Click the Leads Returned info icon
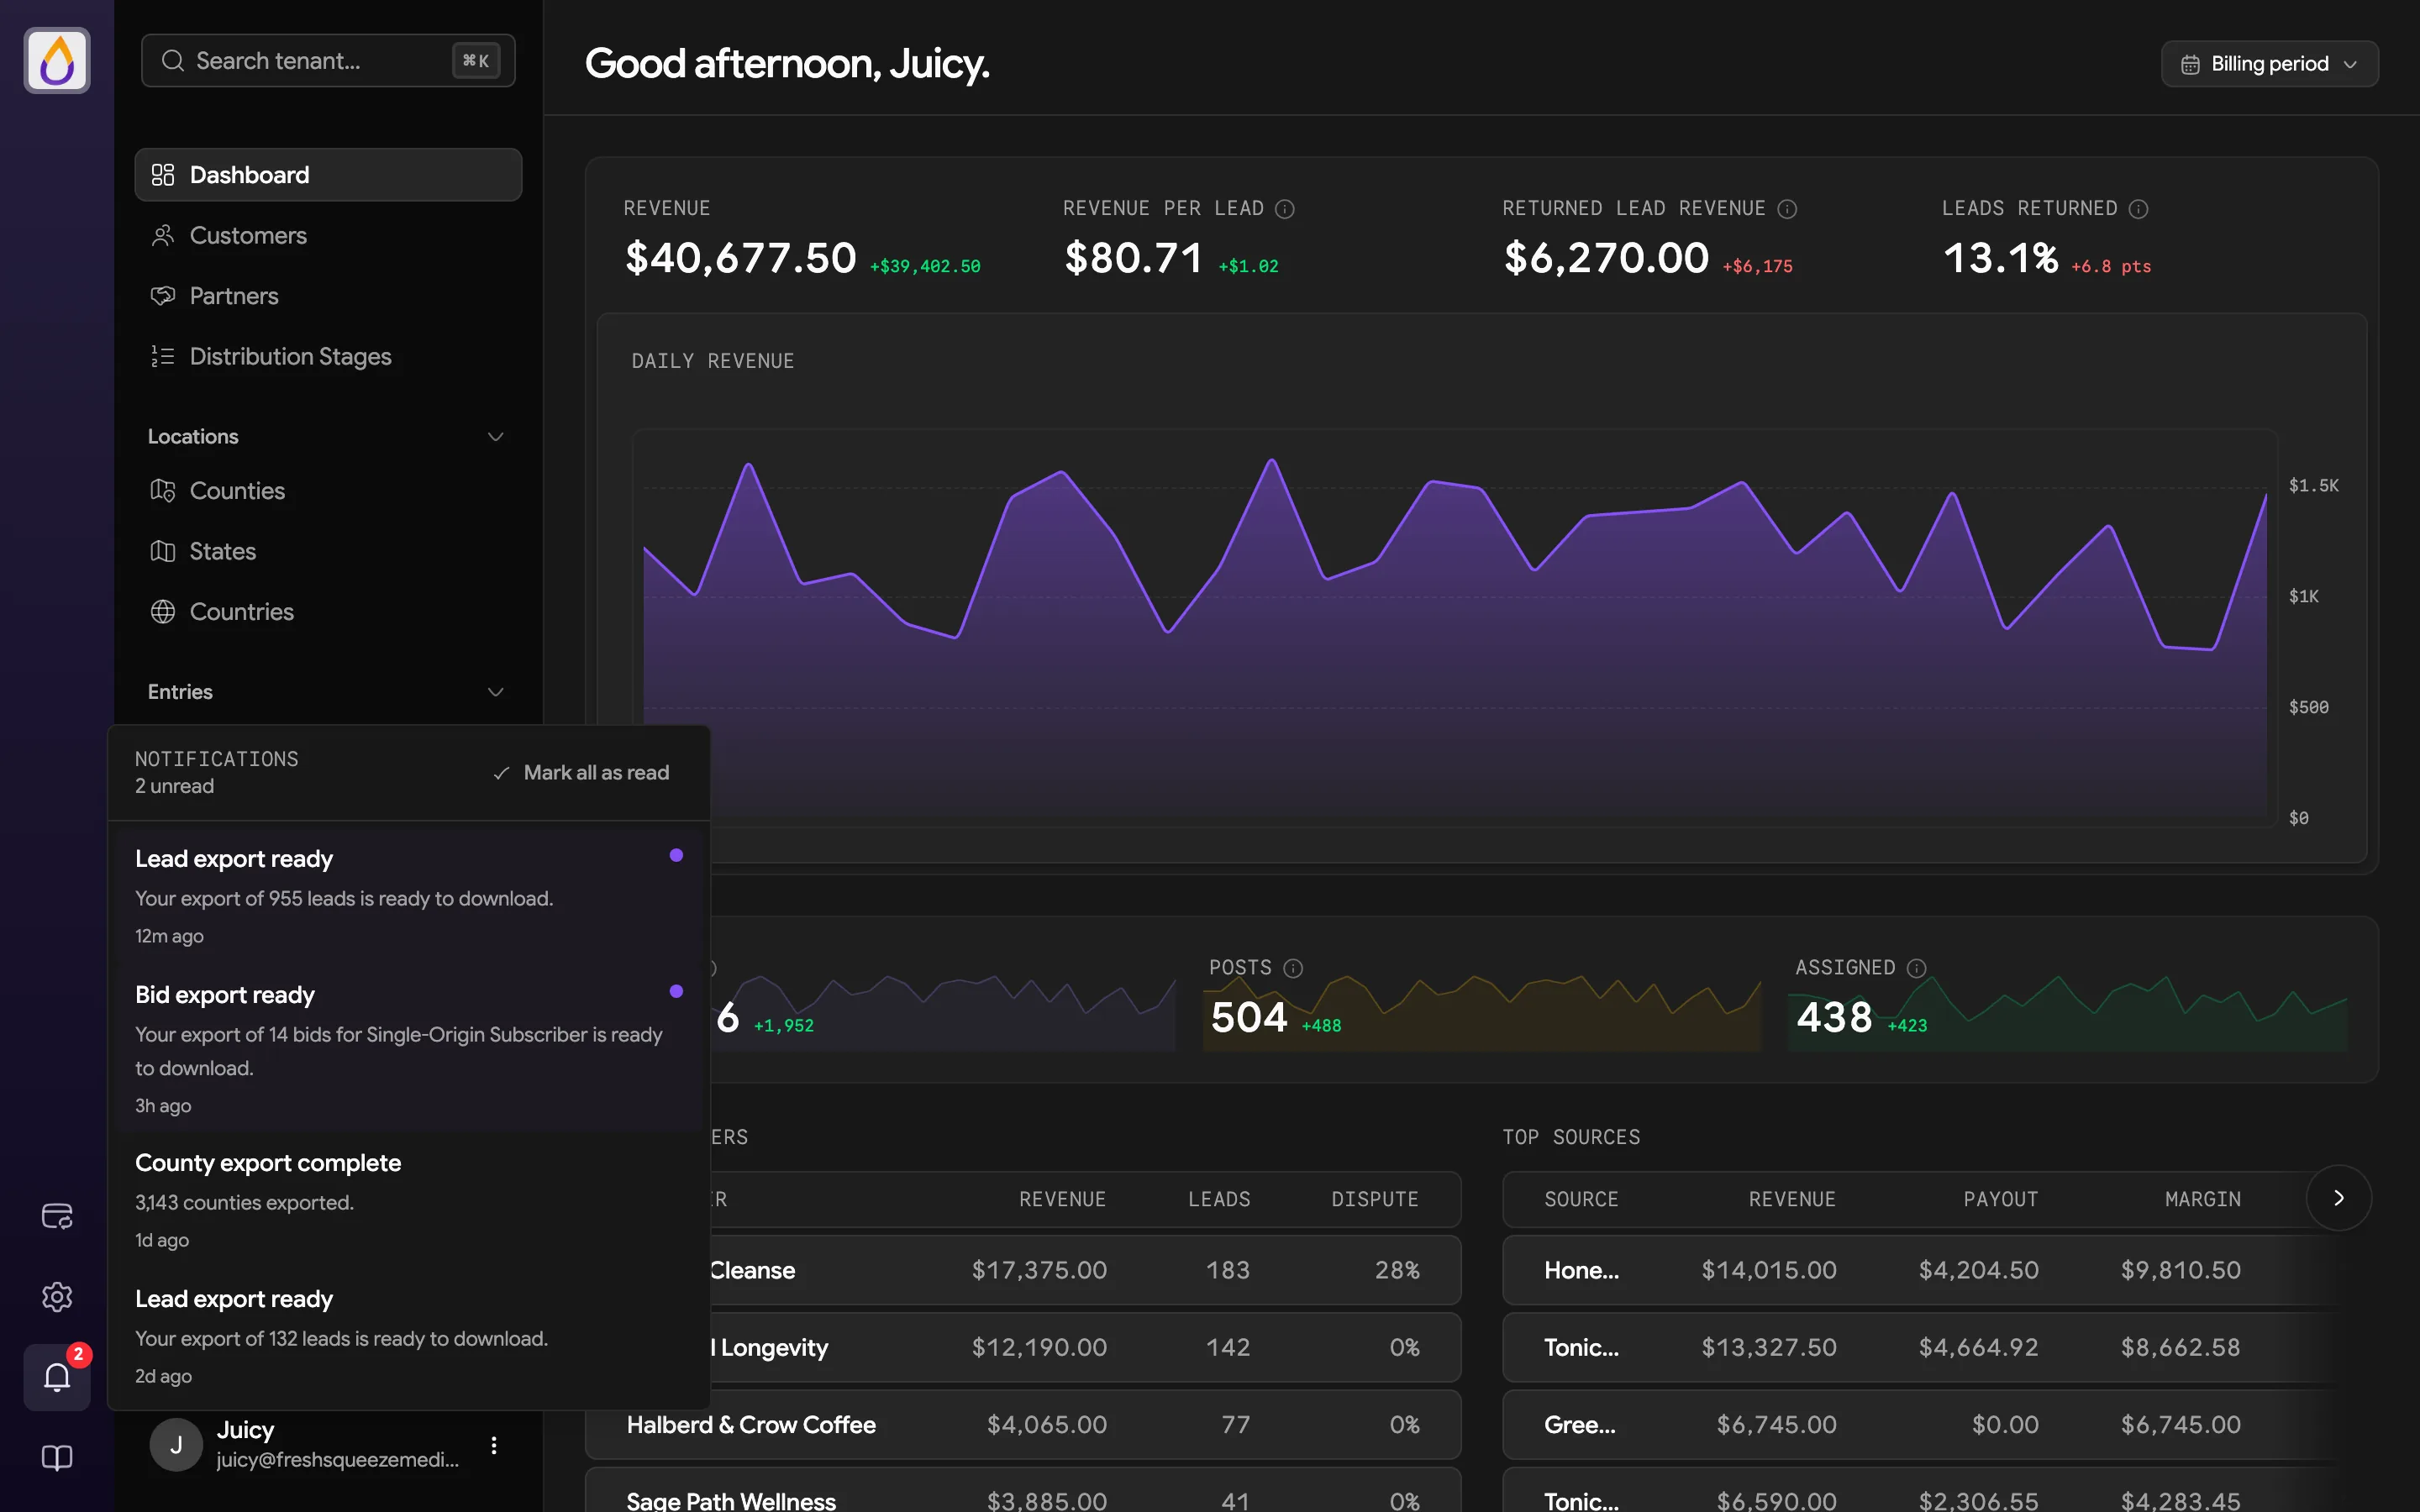 click(2138, 208)
